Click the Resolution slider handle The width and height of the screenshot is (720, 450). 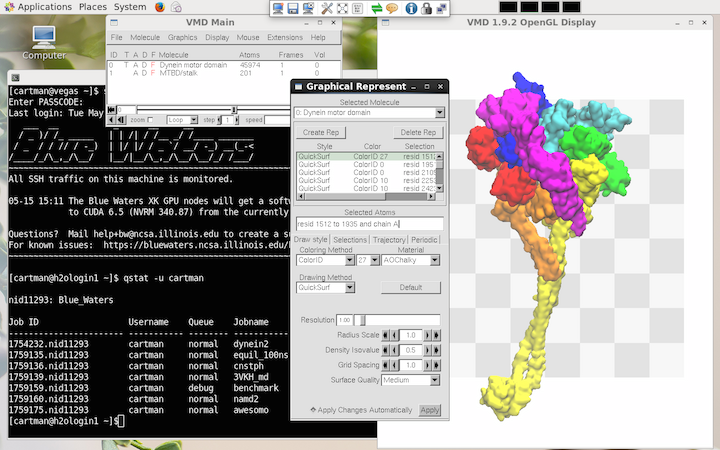point(362,320)
